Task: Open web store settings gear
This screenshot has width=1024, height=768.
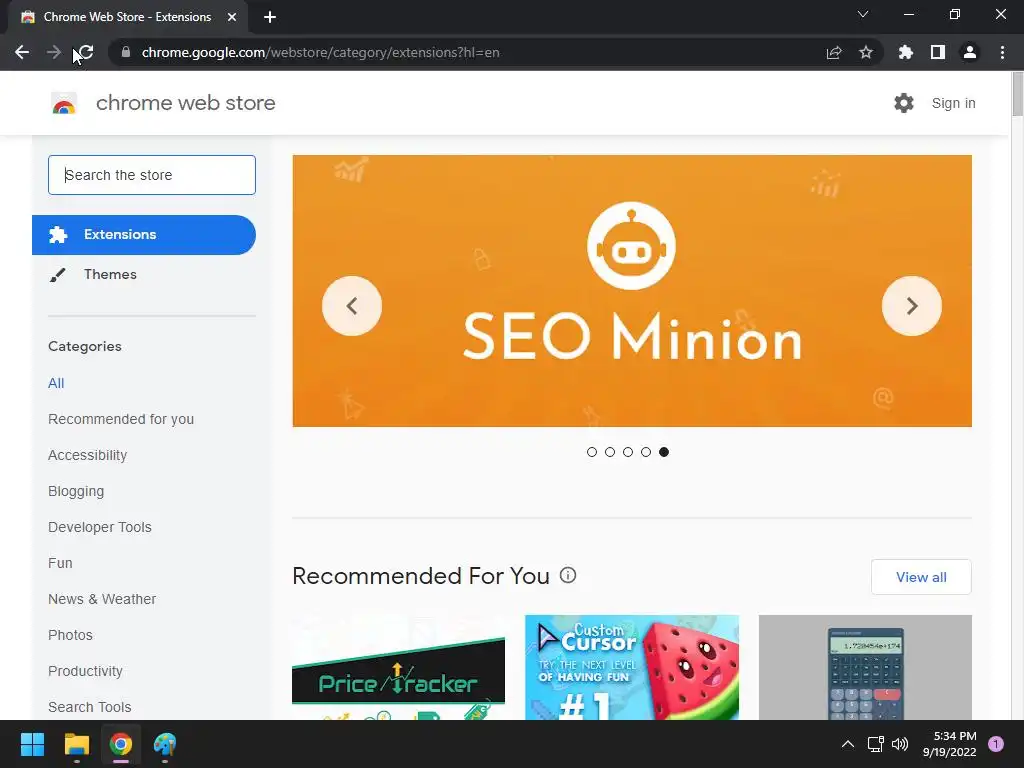Action: 904,103
